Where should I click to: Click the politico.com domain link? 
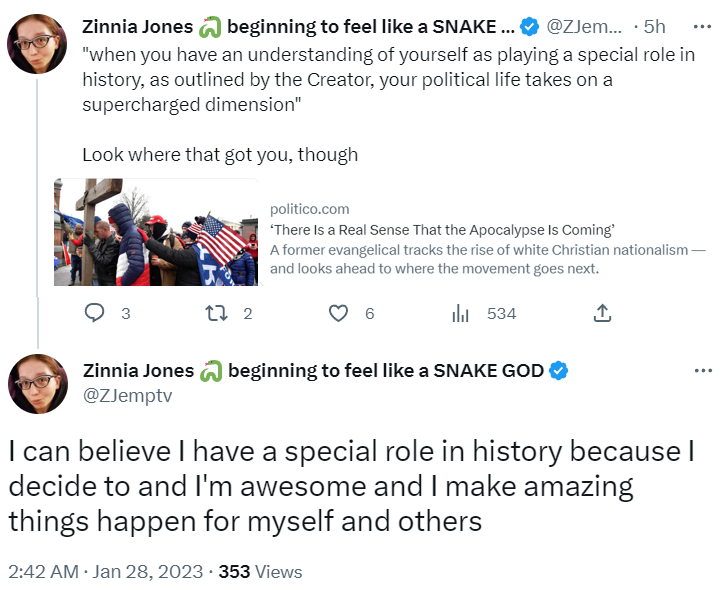309,209
